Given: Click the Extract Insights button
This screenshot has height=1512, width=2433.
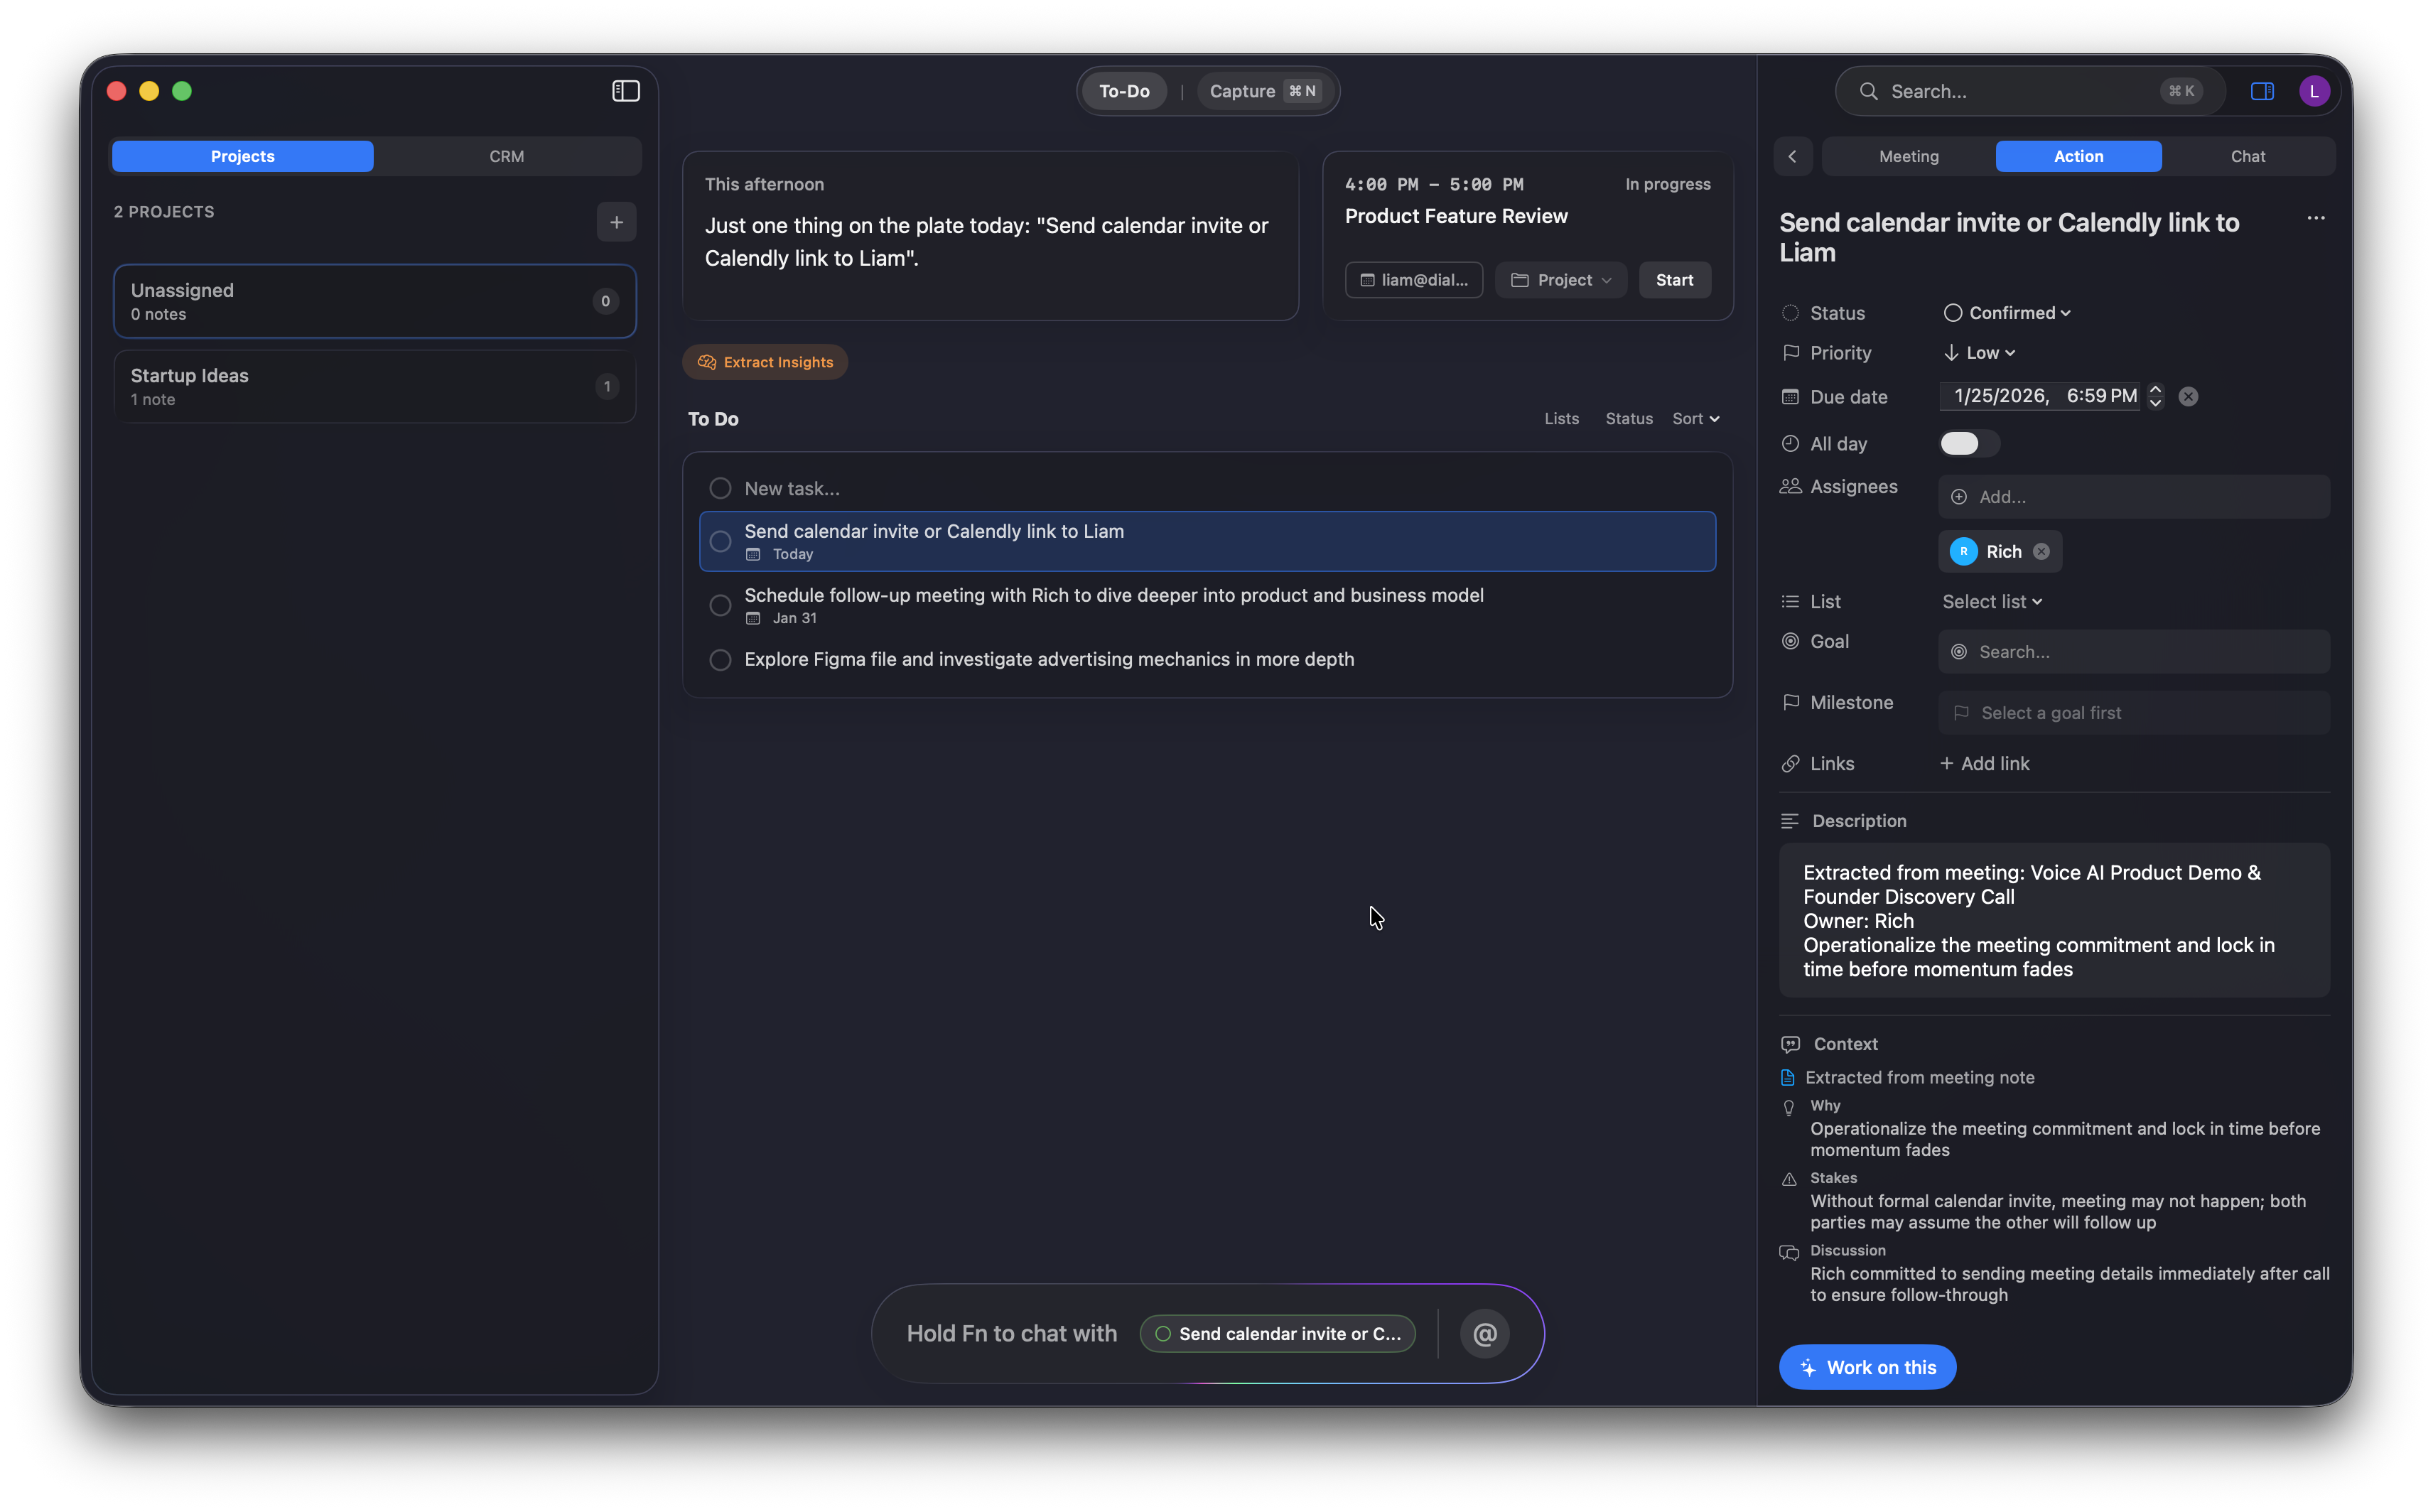Looking at the screenshot, I should click(x=765, y=362).
